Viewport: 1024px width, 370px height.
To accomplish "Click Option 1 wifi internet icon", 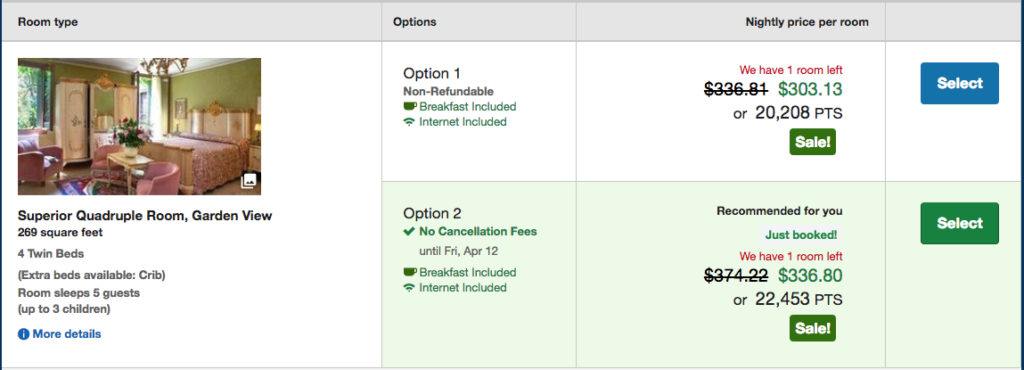I will (409, 122).
